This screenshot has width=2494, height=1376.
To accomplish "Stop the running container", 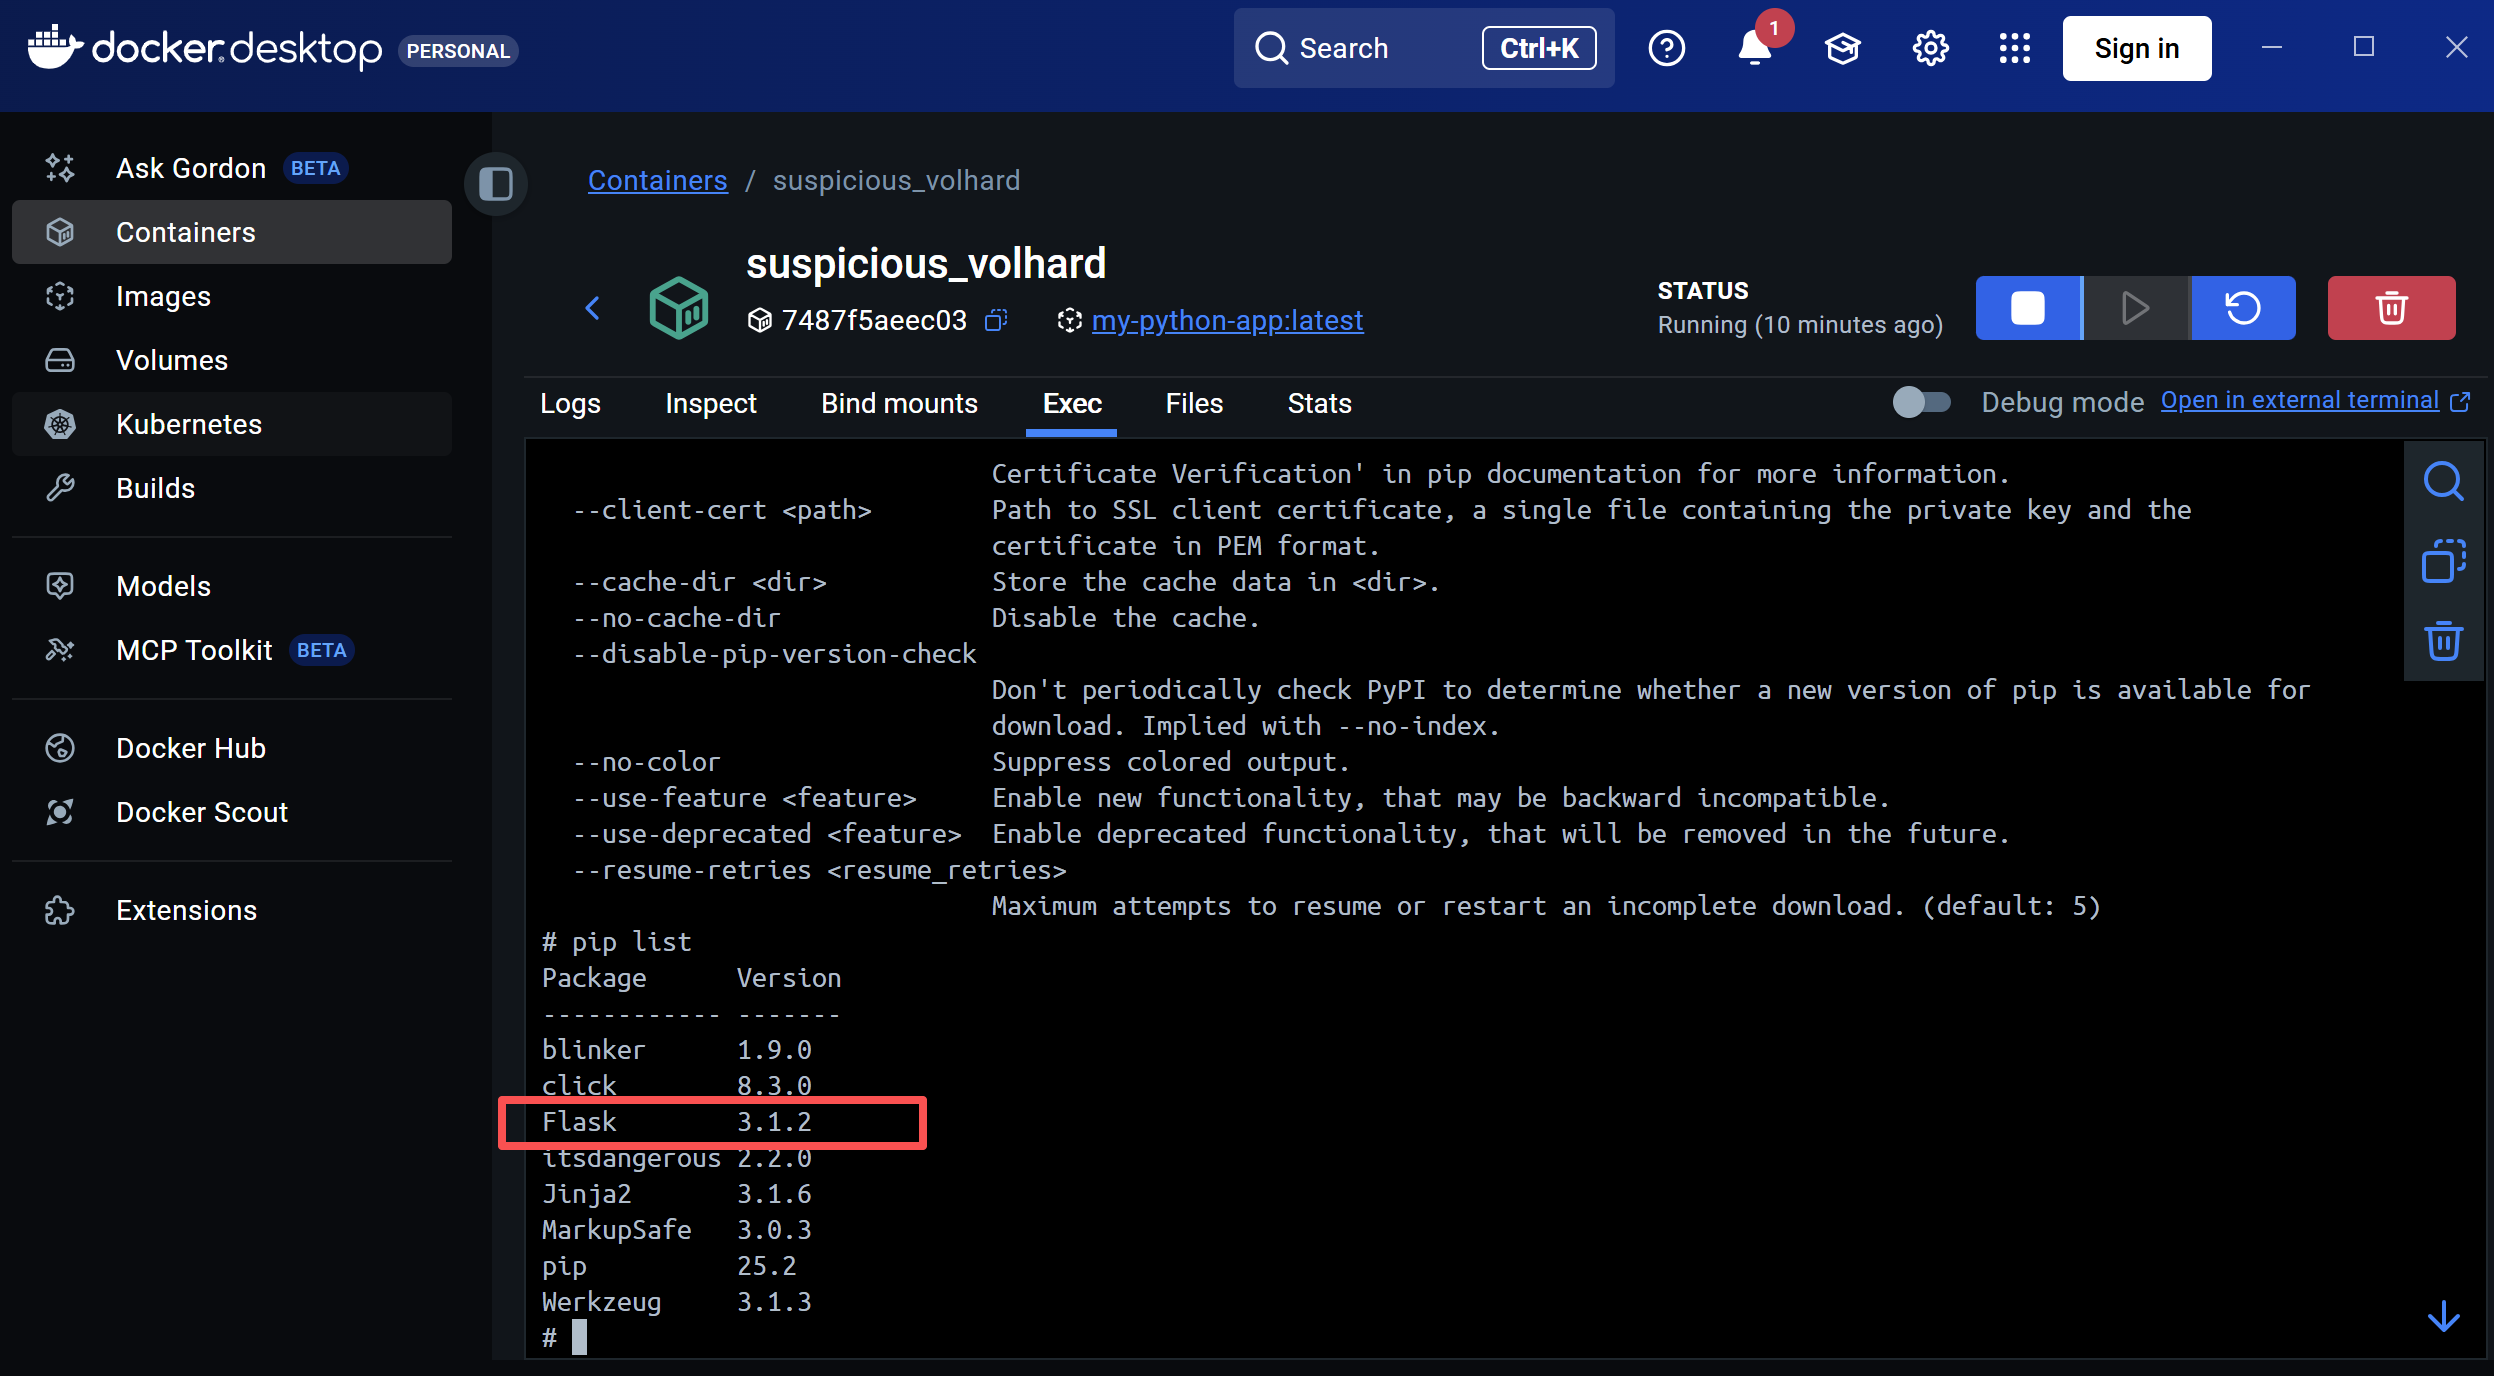I will point(2027,308).
